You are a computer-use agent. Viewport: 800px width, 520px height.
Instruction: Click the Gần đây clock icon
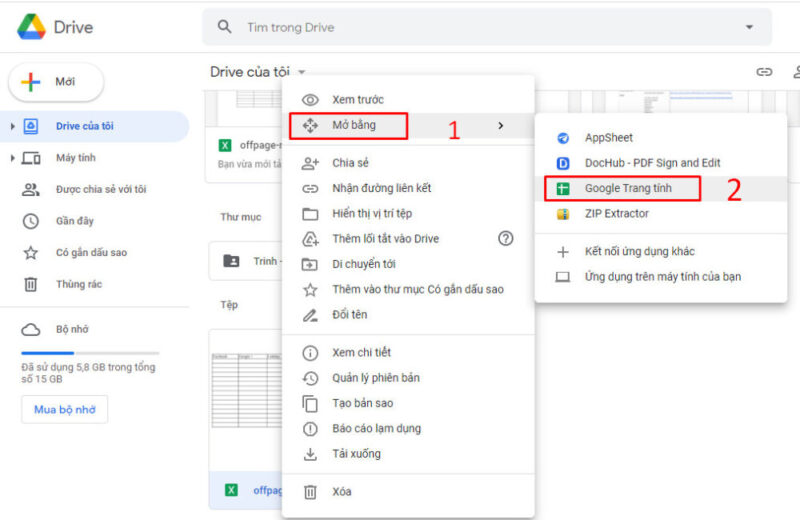click(31, 221)
